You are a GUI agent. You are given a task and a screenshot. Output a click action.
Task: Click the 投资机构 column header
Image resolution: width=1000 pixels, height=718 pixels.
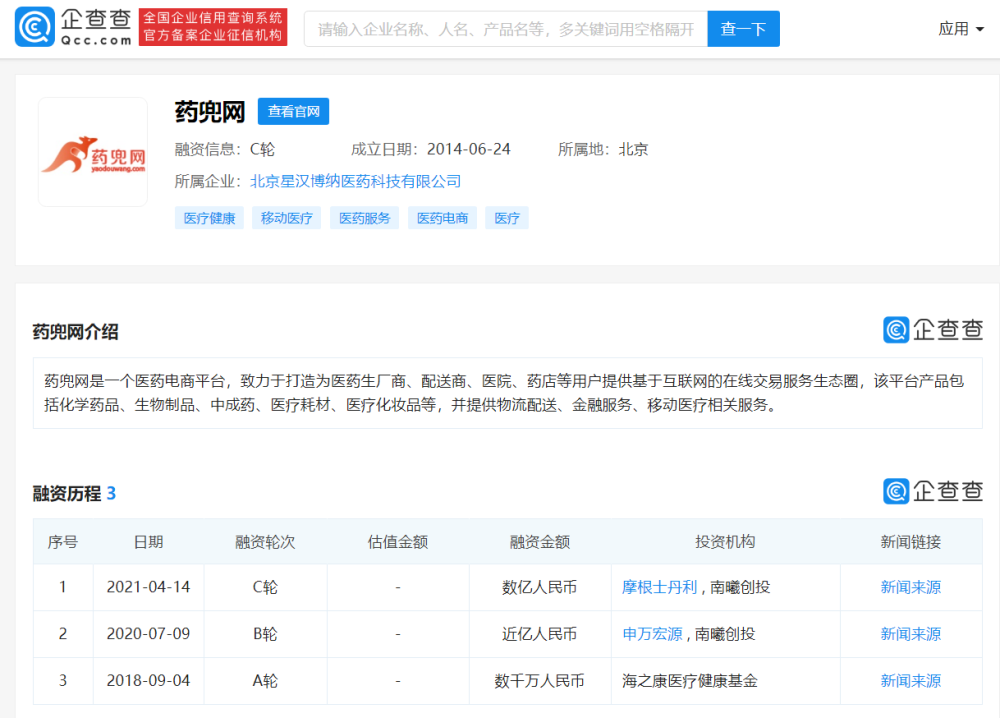725,542
